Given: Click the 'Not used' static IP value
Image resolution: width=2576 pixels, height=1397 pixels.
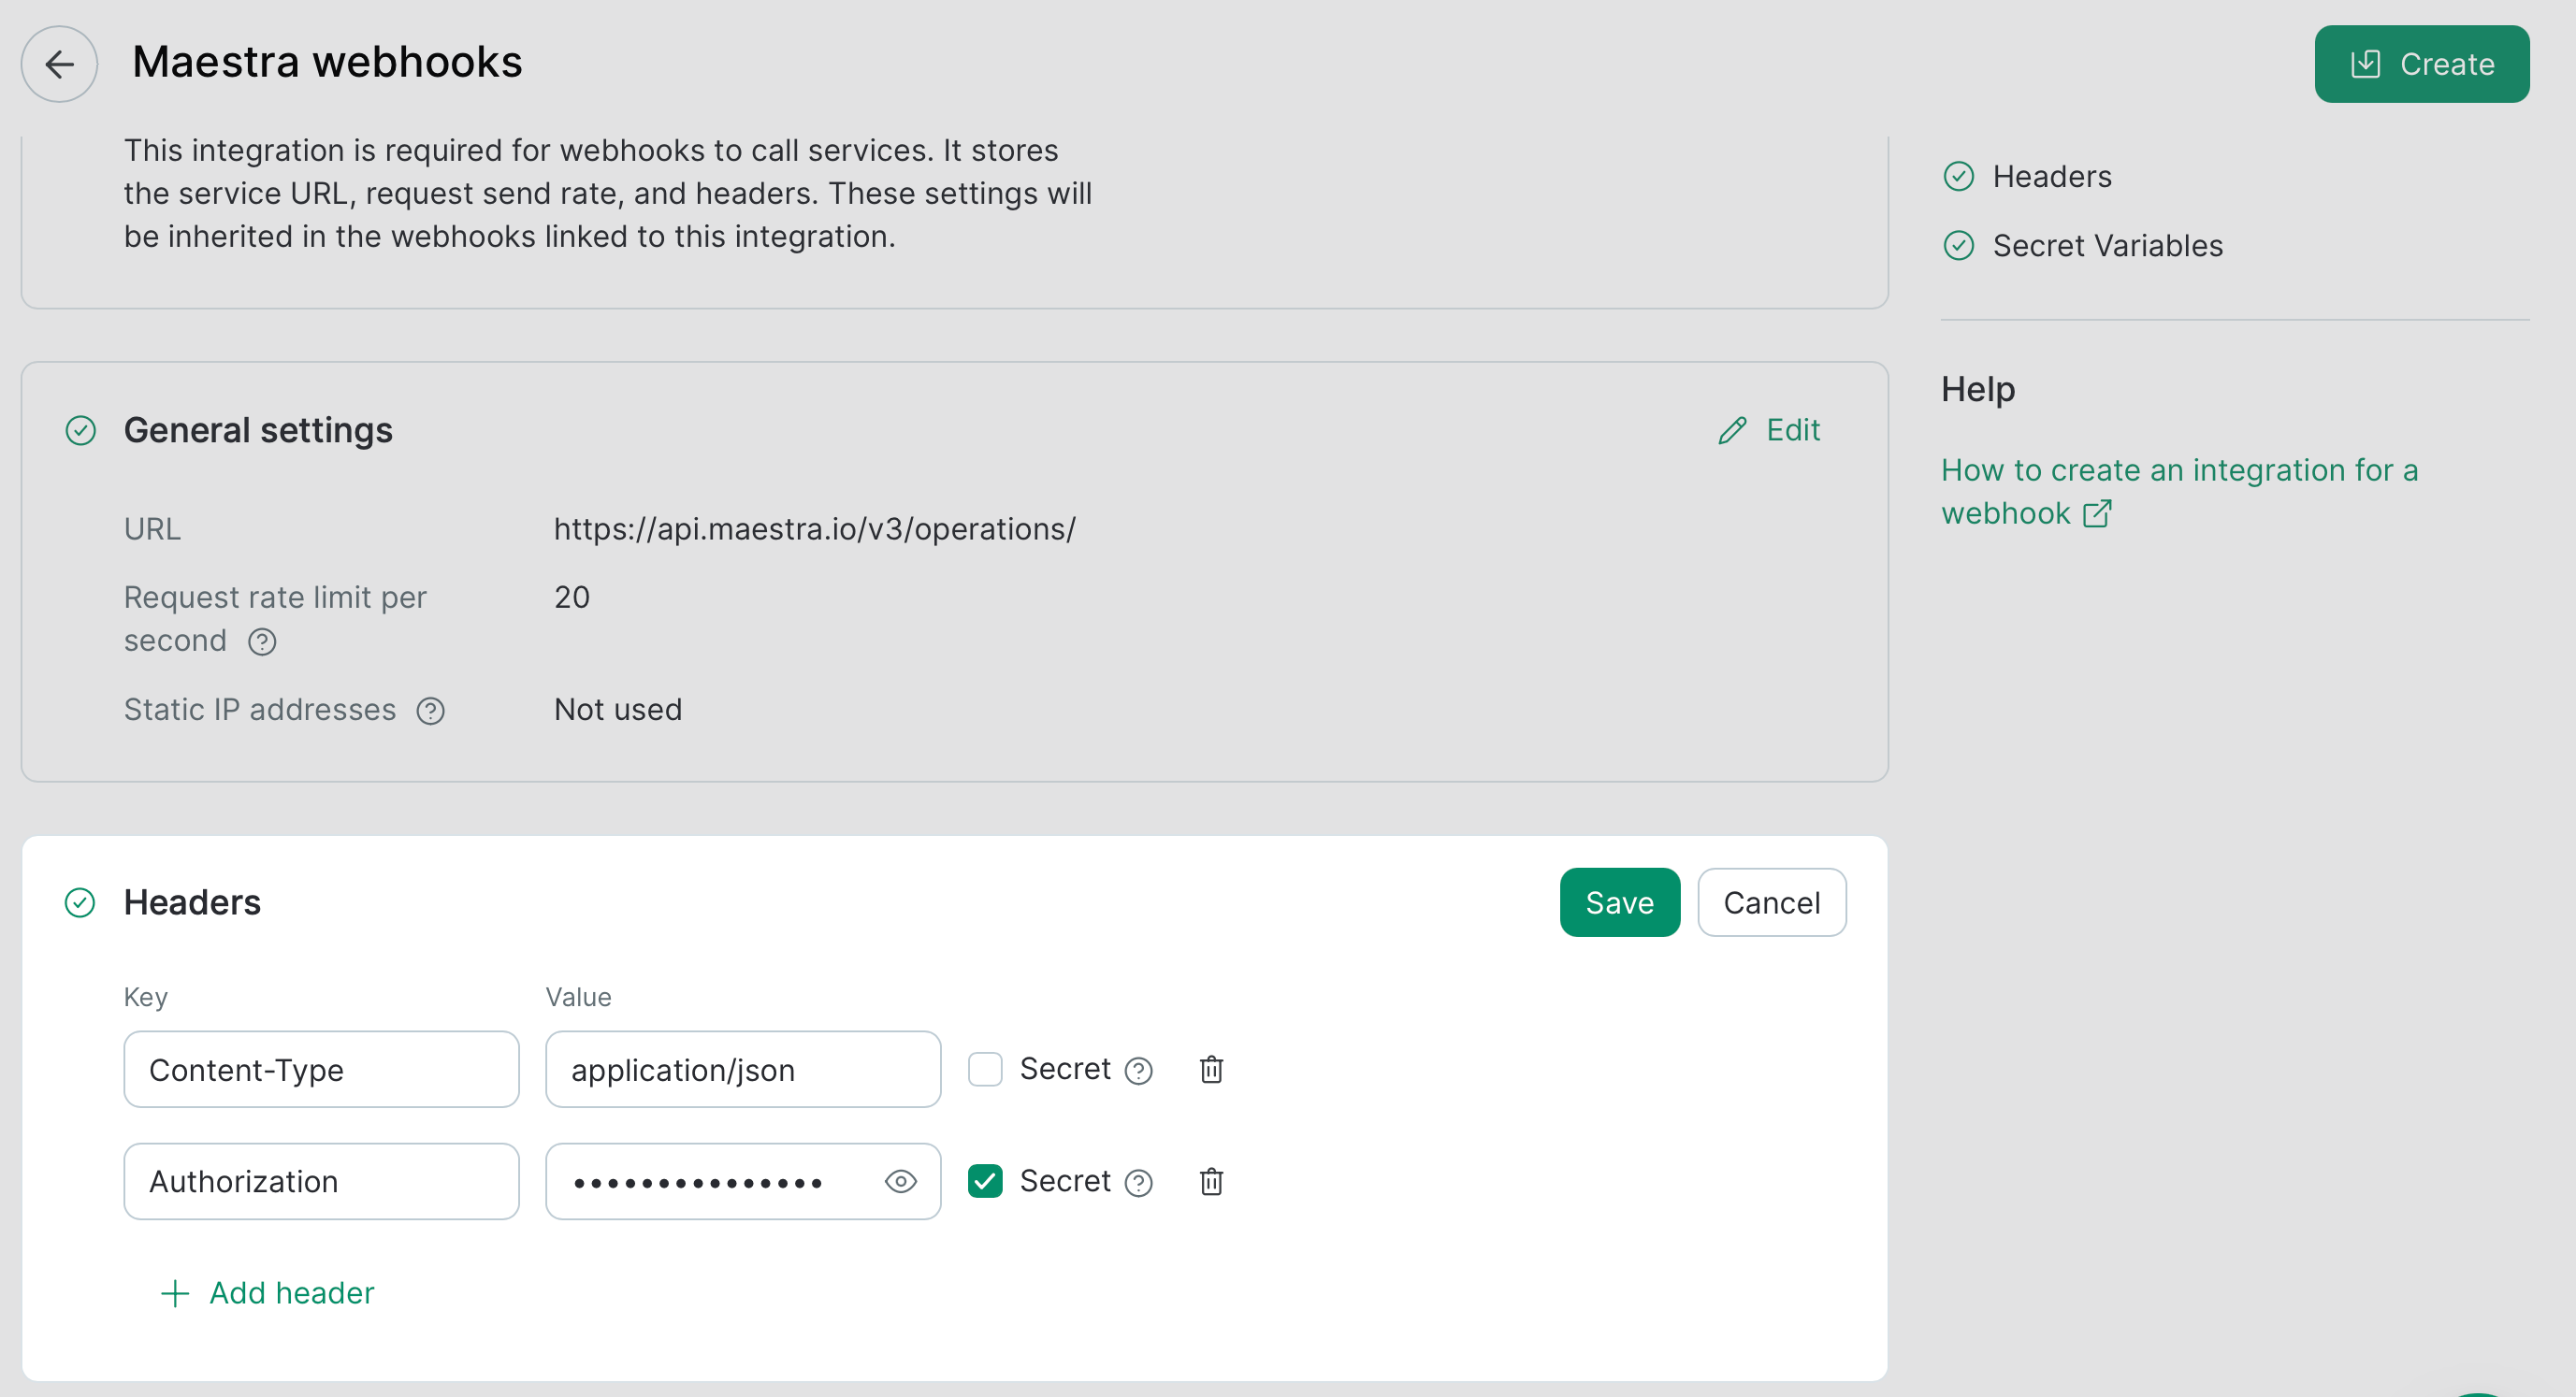Looking at the screenshot, I should 617,709.
